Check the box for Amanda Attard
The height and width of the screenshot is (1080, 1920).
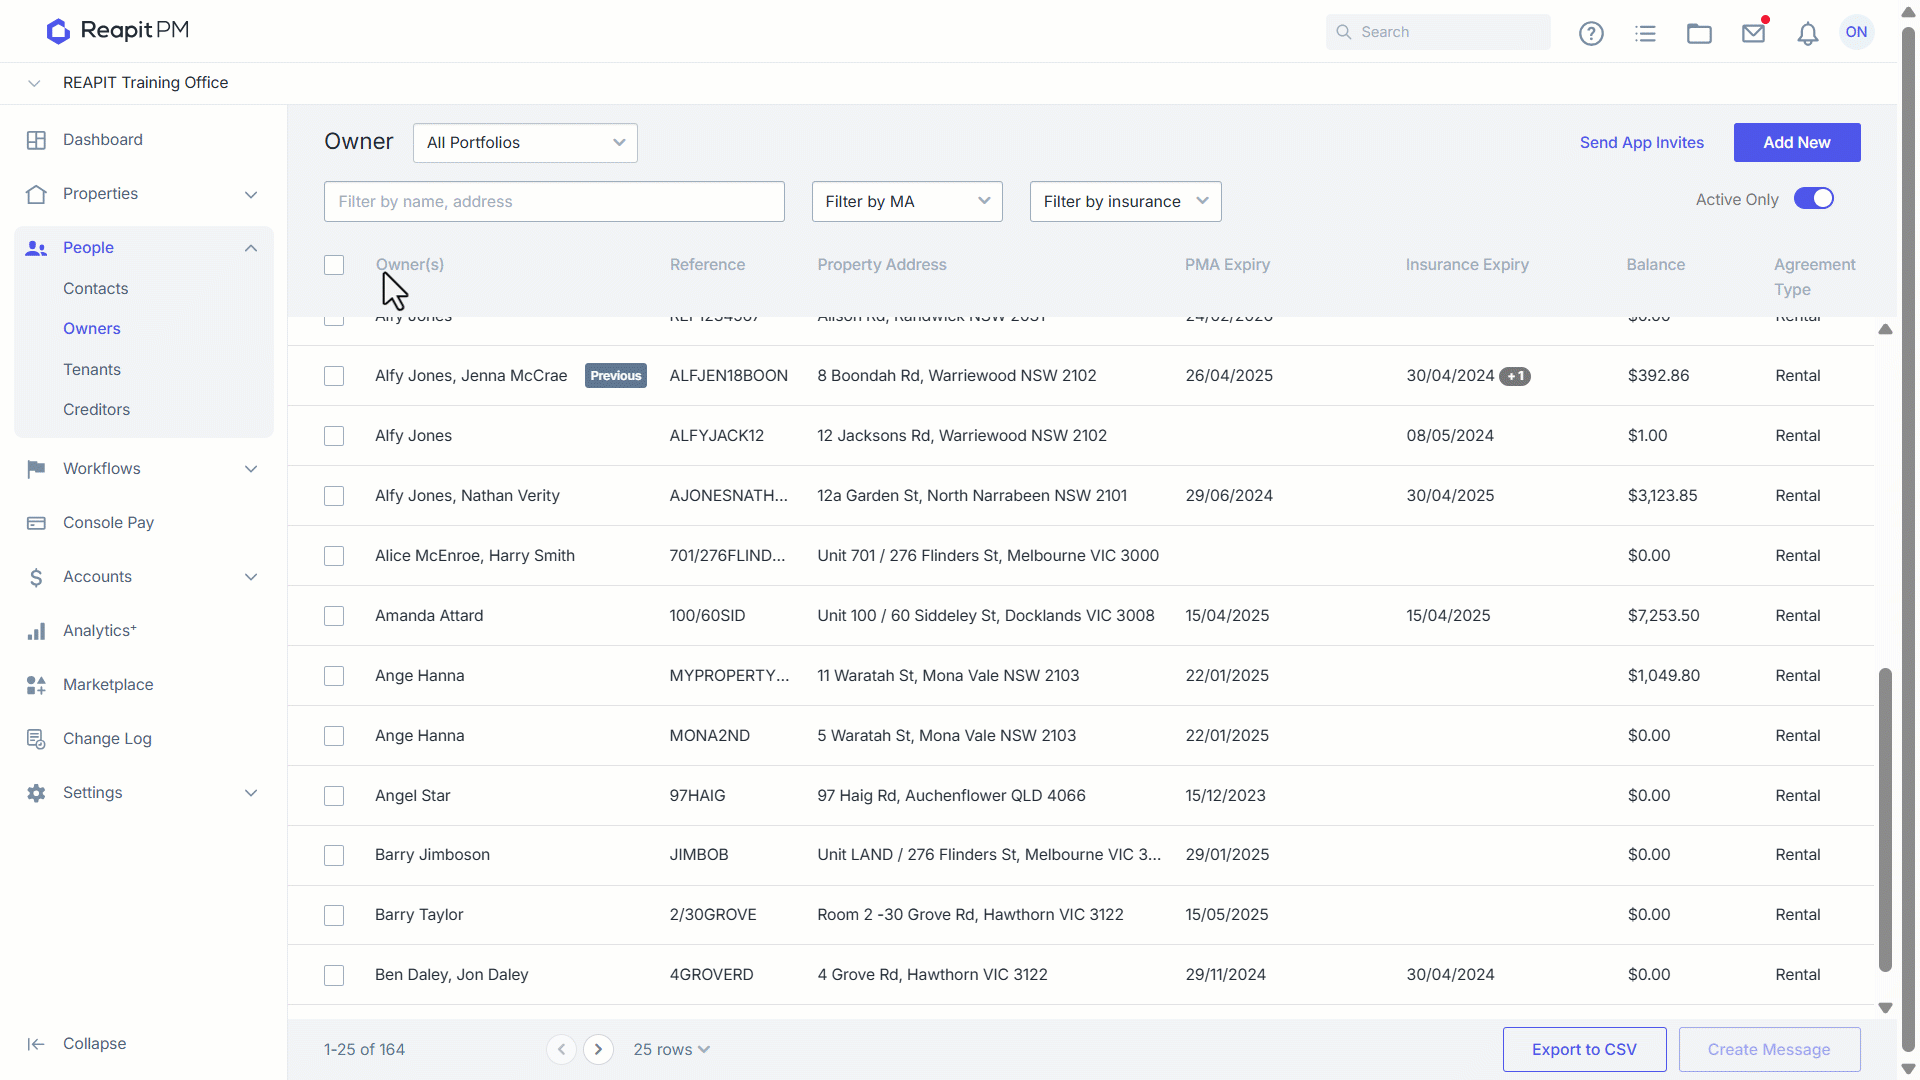click(x=334, y=616)
